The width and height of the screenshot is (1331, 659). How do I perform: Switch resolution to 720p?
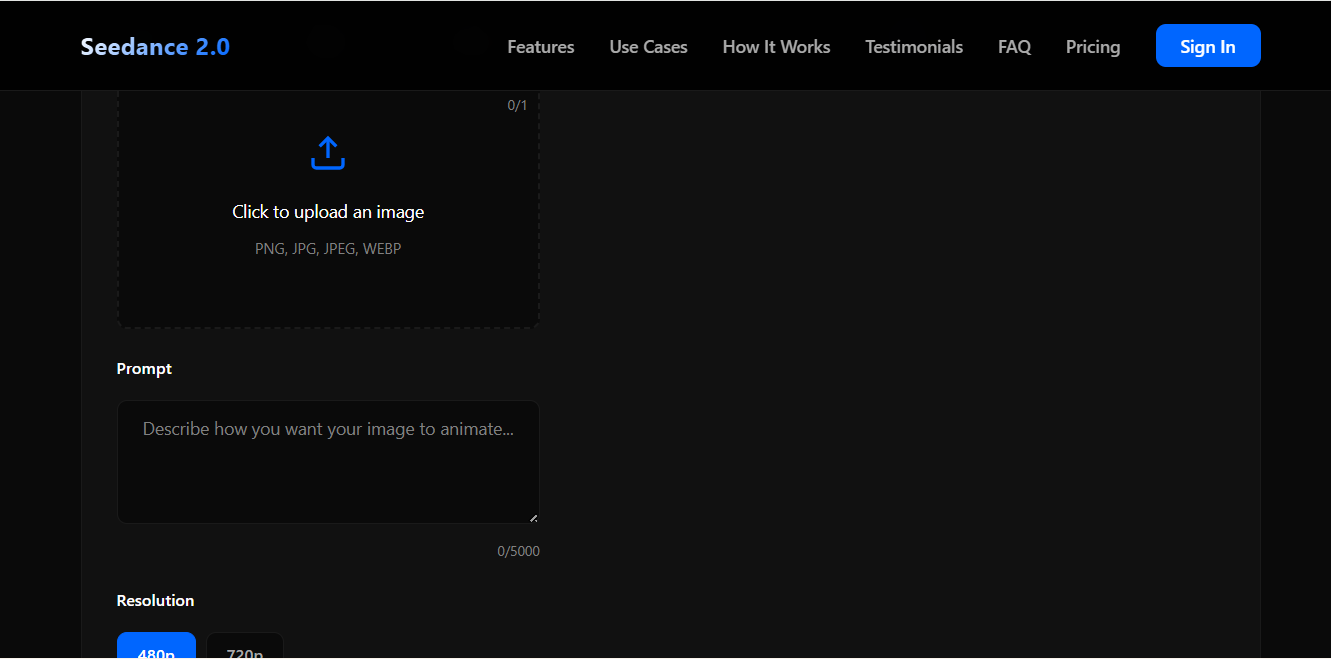pos(245,648)
